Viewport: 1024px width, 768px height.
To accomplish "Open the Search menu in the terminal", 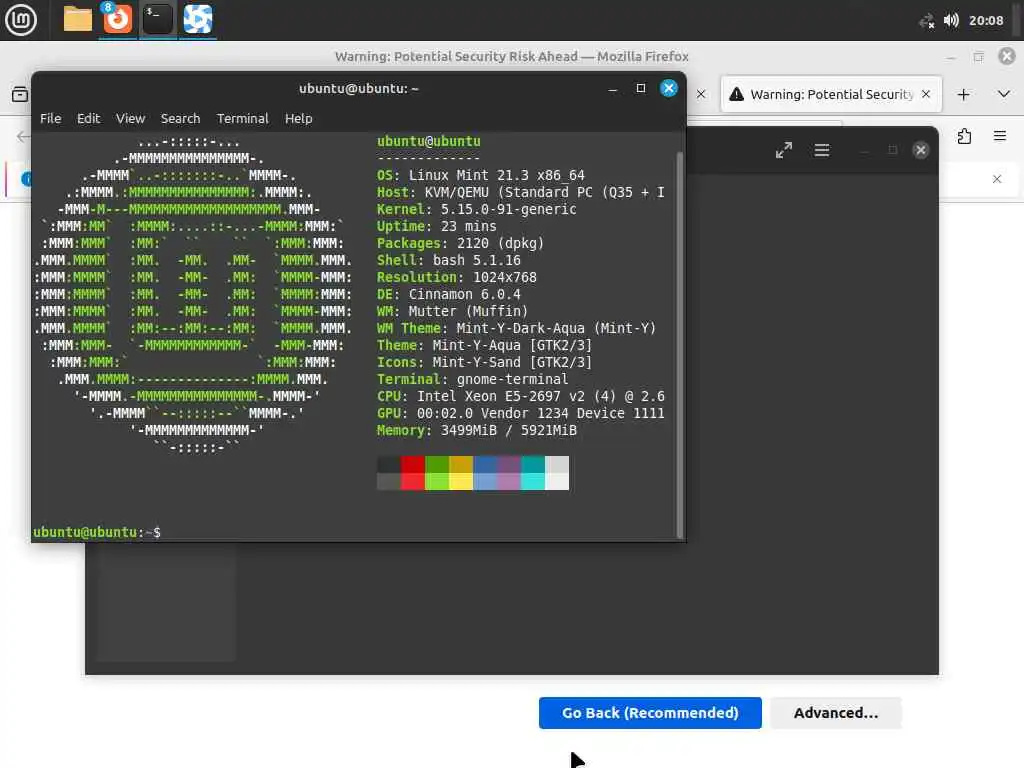I will click(180, 118).
